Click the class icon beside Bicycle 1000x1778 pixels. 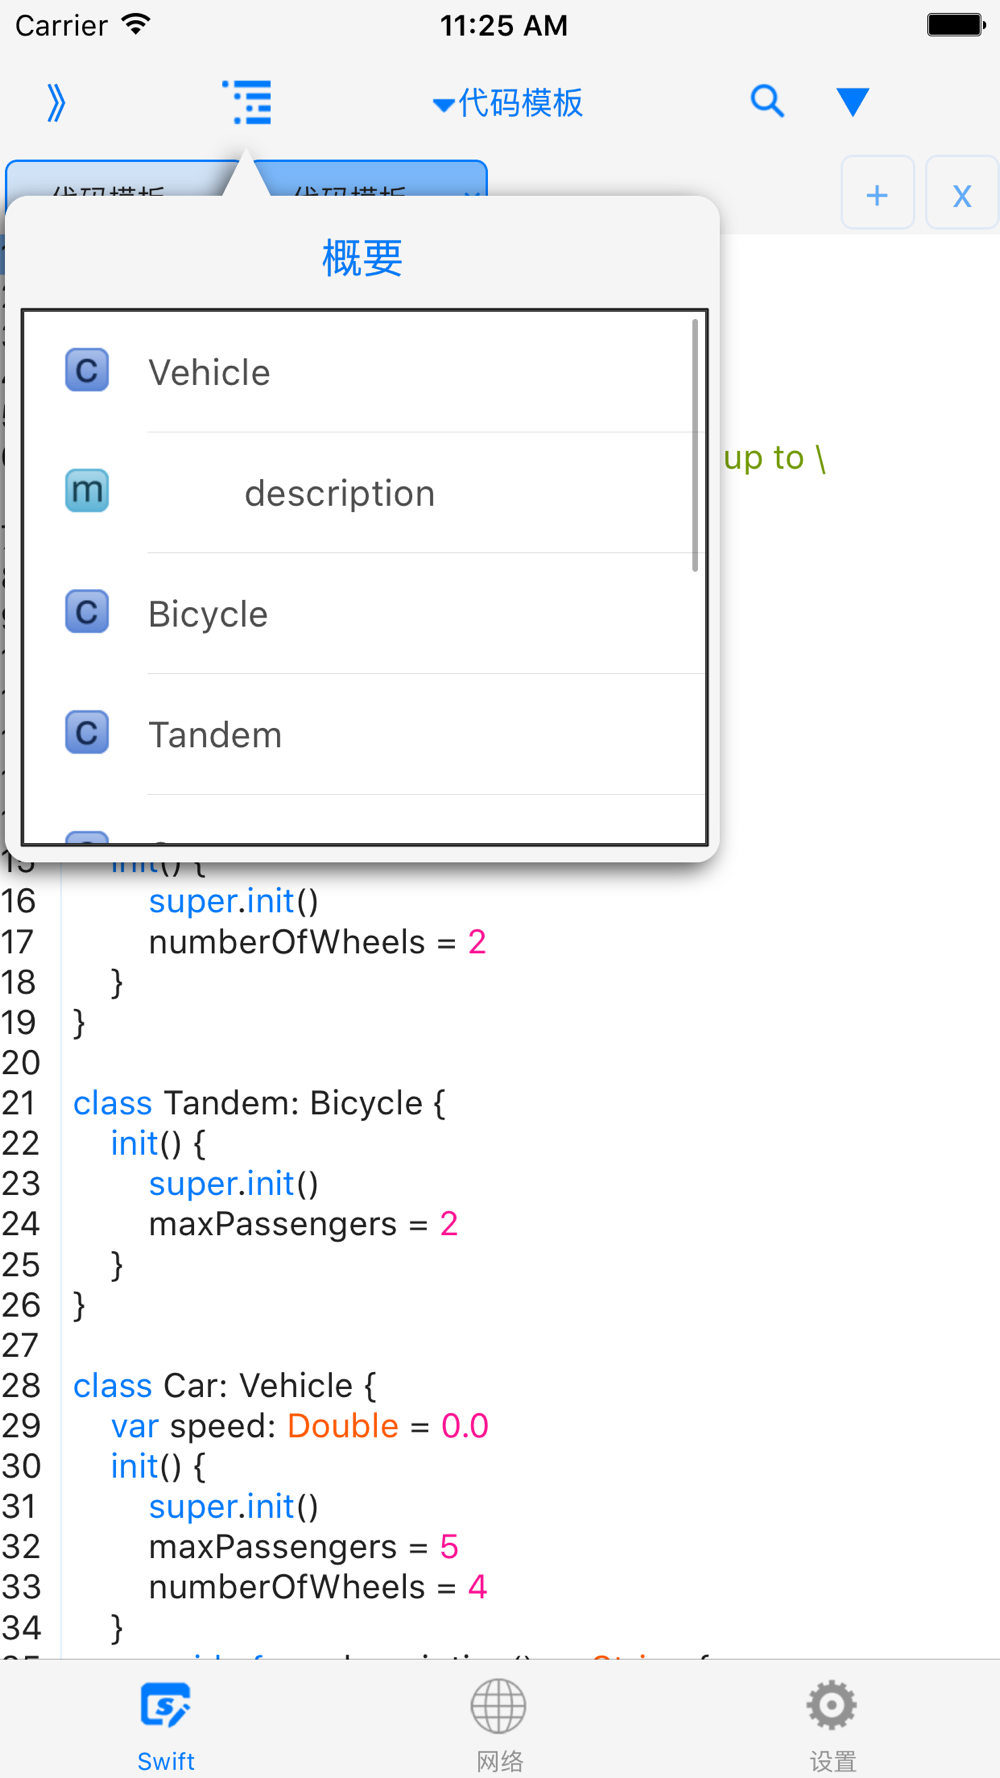coord(87,612)
